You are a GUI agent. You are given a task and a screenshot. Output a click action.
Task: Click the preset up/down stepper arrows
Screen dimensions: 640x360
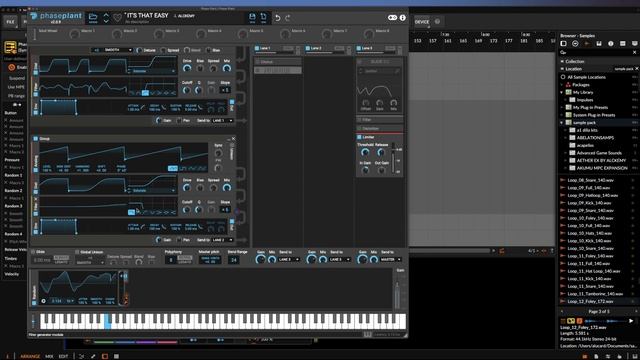(106, 18)
